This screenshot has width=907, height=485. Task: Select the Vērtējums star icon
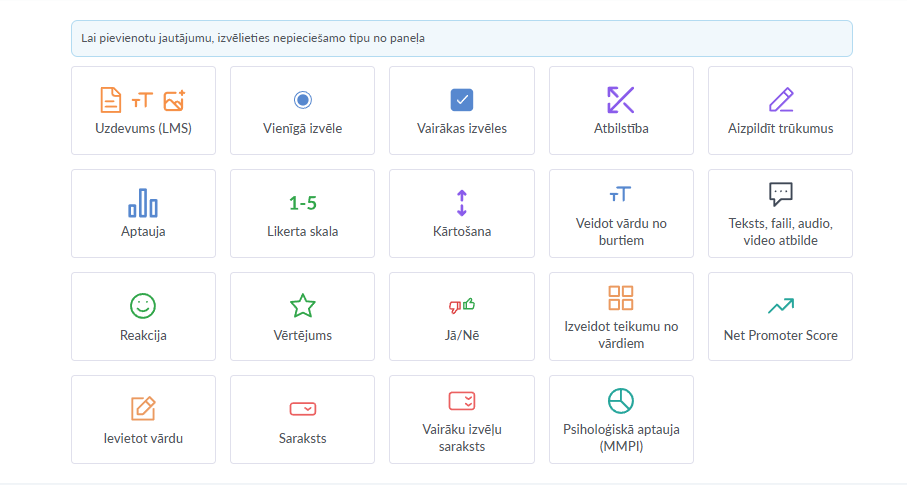click(302, 306)
